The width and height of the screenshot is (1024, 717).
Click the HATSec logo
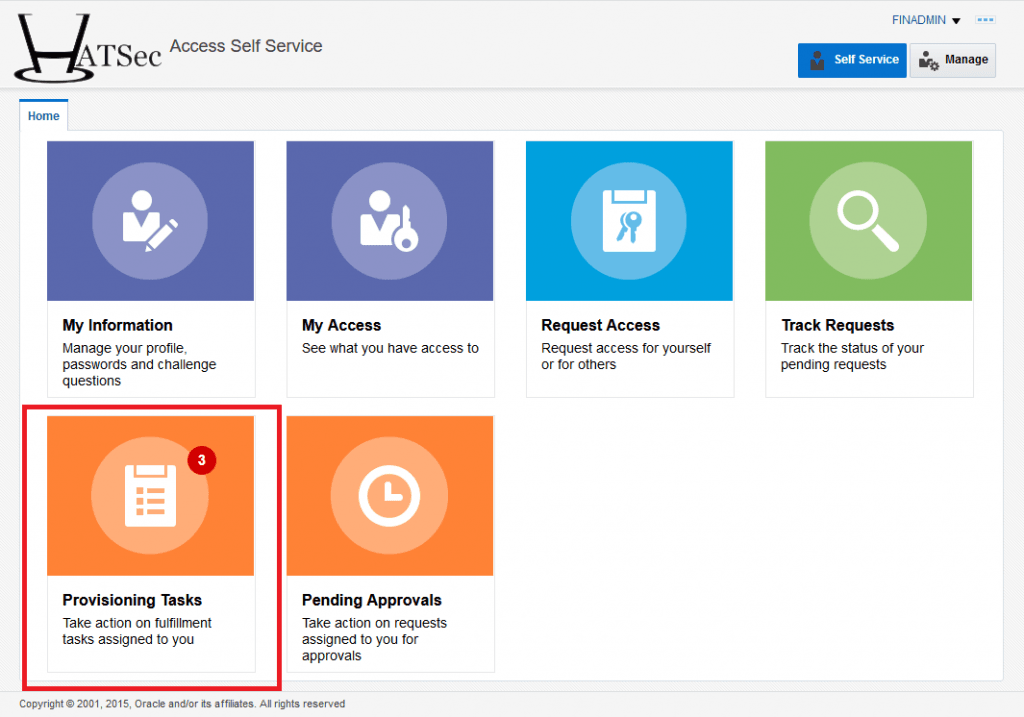(88, 48)
